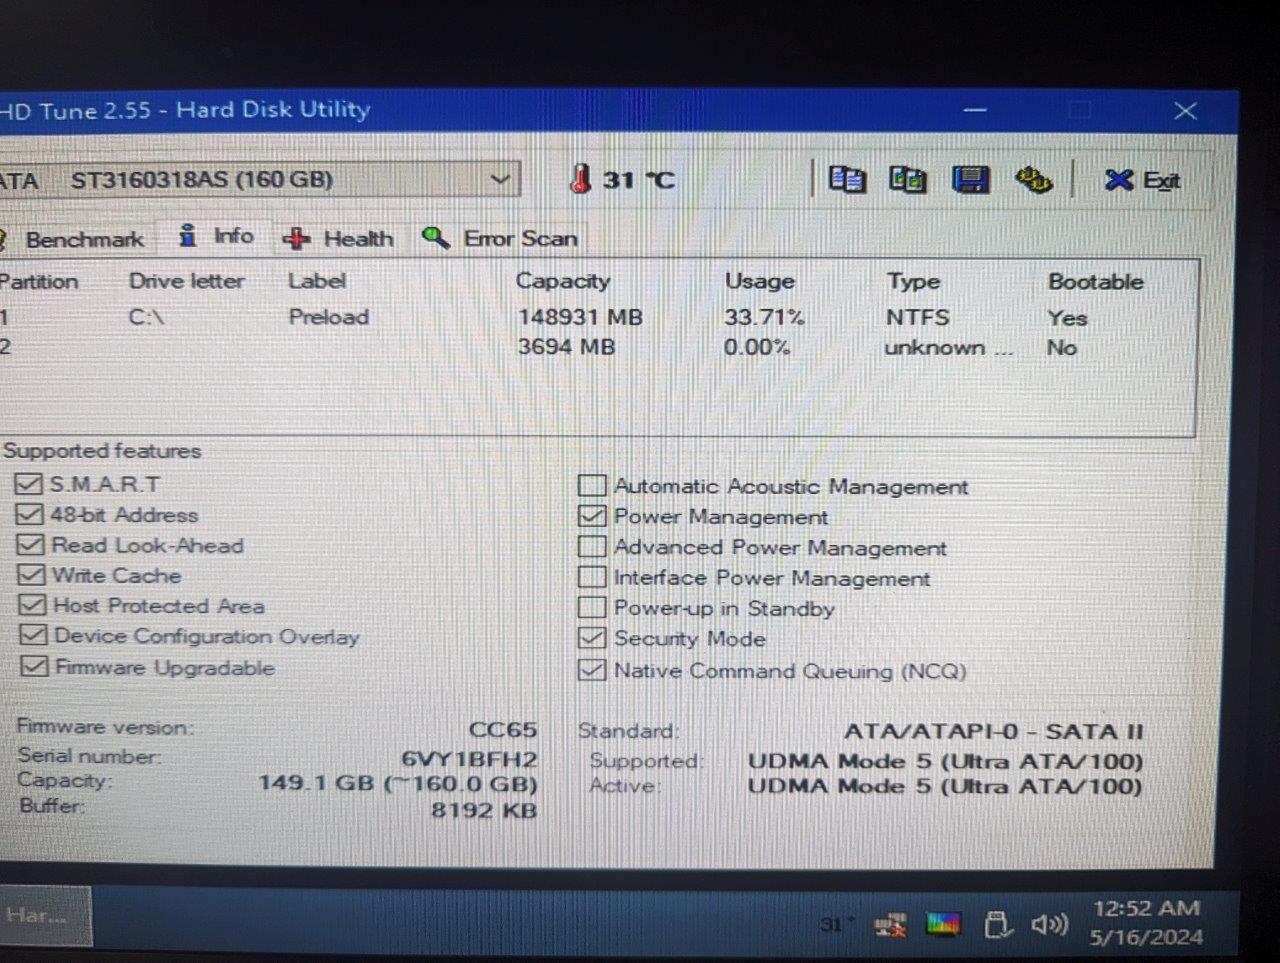Click the USB safely remove tray icon

[x=997, y=924]
